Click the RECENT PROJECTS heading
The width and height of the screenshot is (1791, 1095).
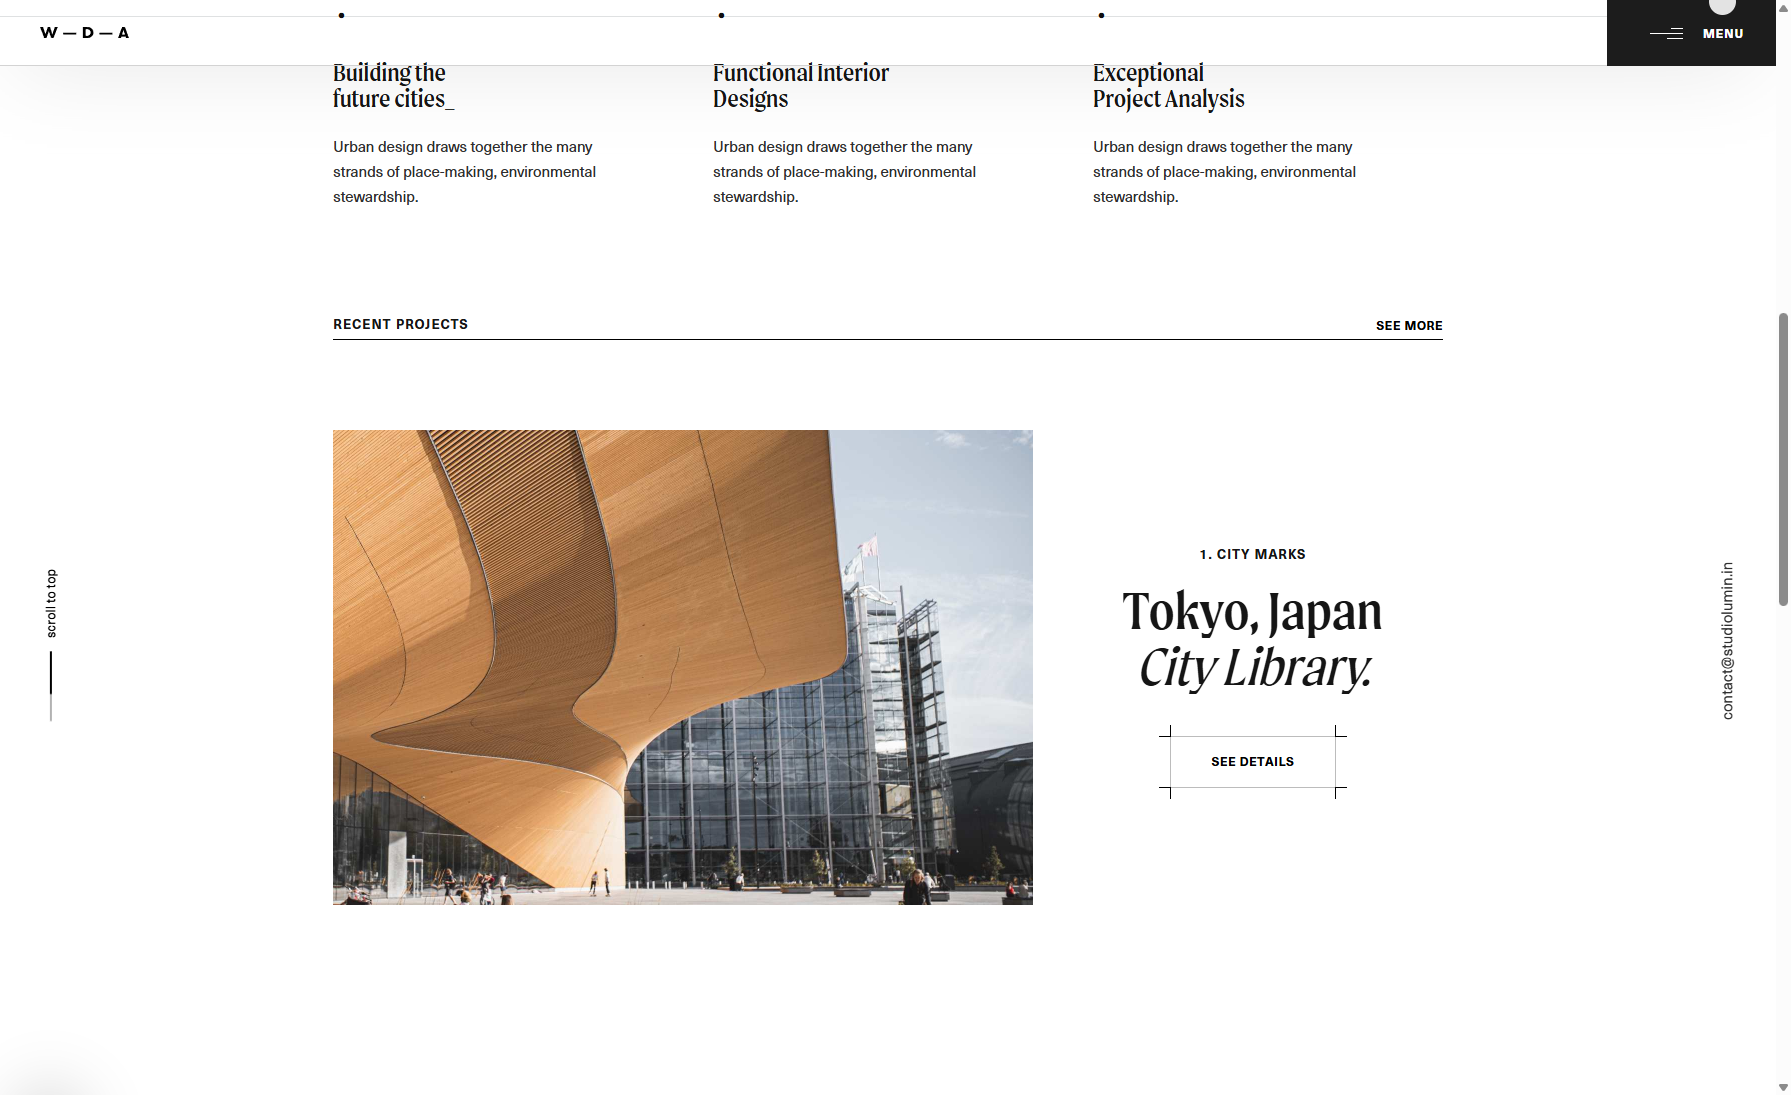[x=400, y=324]
